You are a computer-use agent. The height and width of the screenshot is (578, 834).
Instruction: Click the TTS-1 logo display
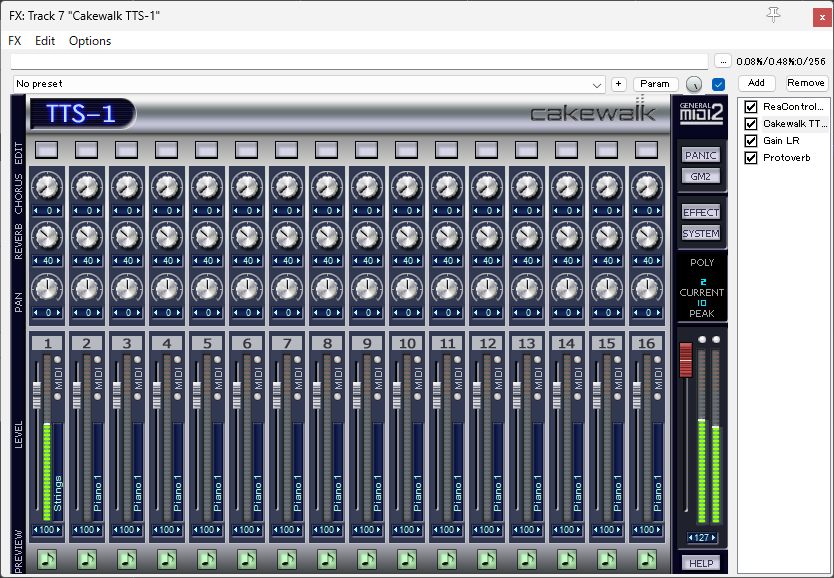pyautogui.click(x=81, y=113)
